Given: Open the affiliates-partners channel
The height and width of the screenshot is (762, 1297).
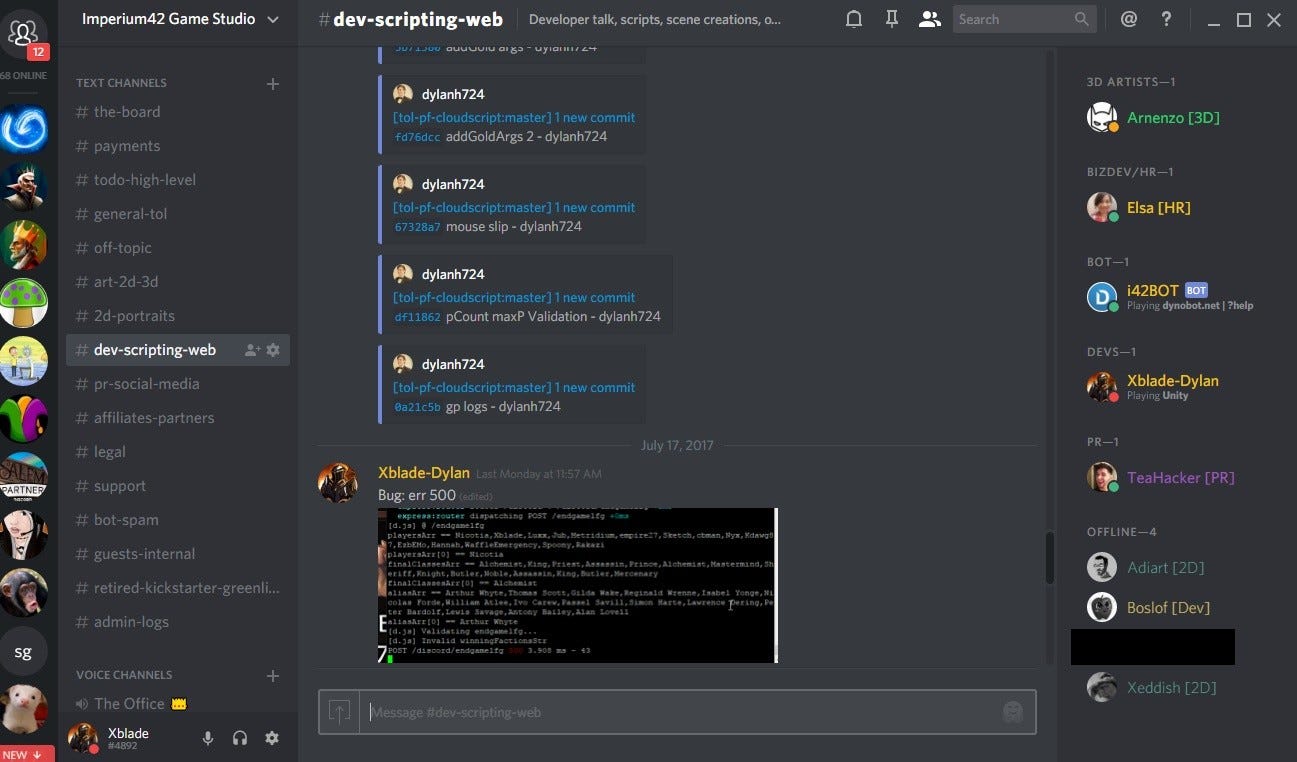Looking at the screenshot, I should (178, 418).
